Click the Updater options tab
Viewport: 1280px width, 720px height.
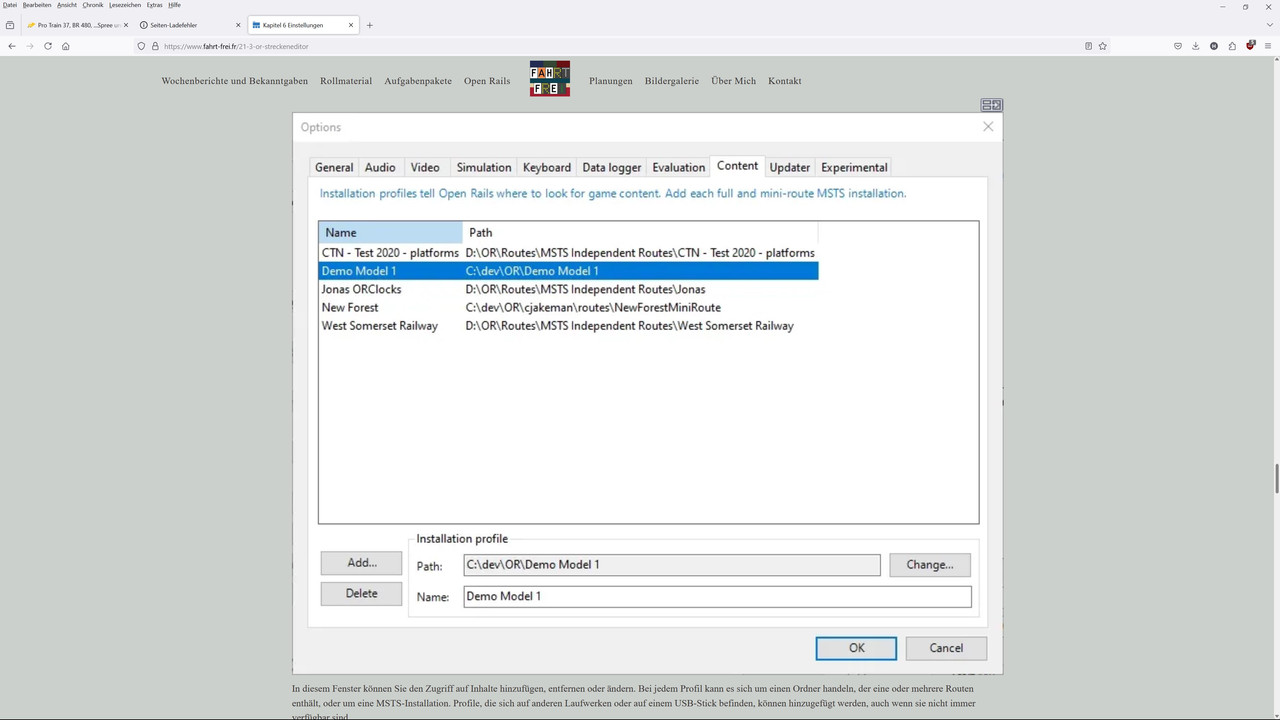tap(790, 168)
